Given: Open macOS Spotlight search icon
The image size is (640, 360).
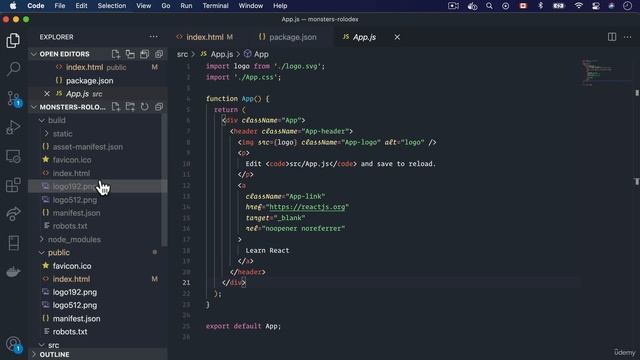Looking at the screenshot, I should point(489,6).
